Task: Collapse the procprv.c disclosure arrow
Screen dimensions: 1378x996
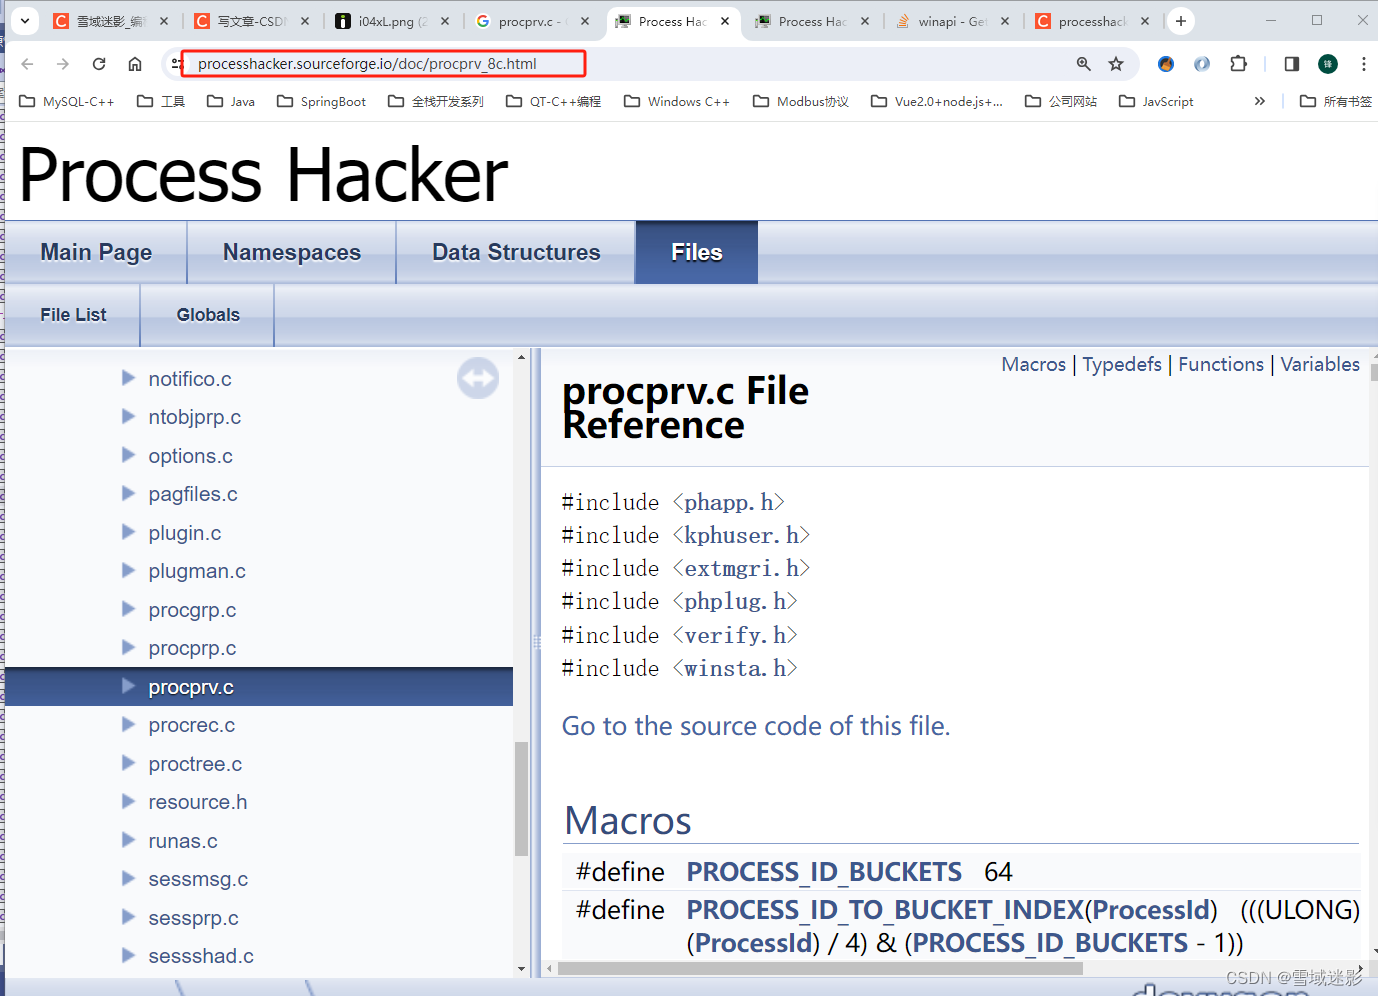Action: click(x=128, y=686)
